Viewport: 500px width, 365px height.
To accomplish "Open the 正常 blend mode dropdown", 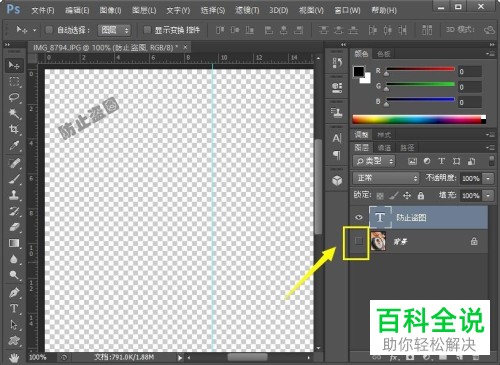I will coord(386,178).
